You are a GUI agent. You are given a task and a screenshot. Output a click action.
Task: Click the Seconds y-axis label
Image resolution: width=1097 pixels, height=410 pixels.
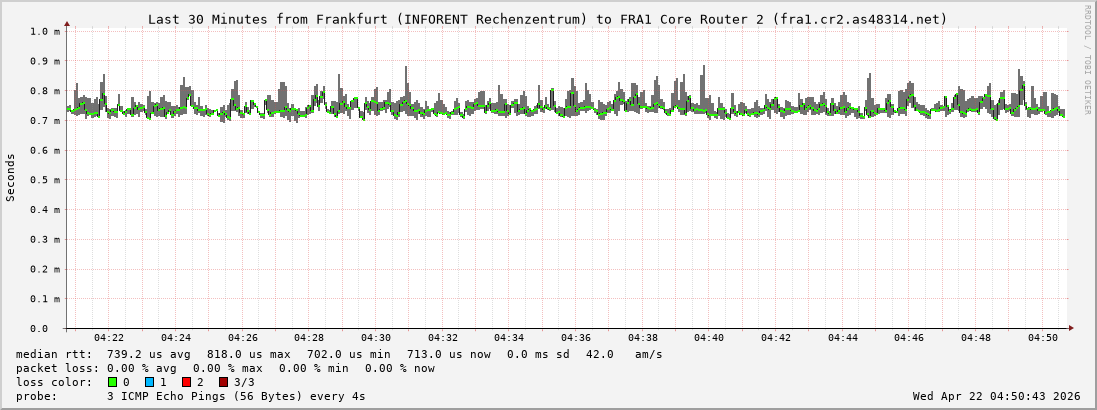coord(11,178)
